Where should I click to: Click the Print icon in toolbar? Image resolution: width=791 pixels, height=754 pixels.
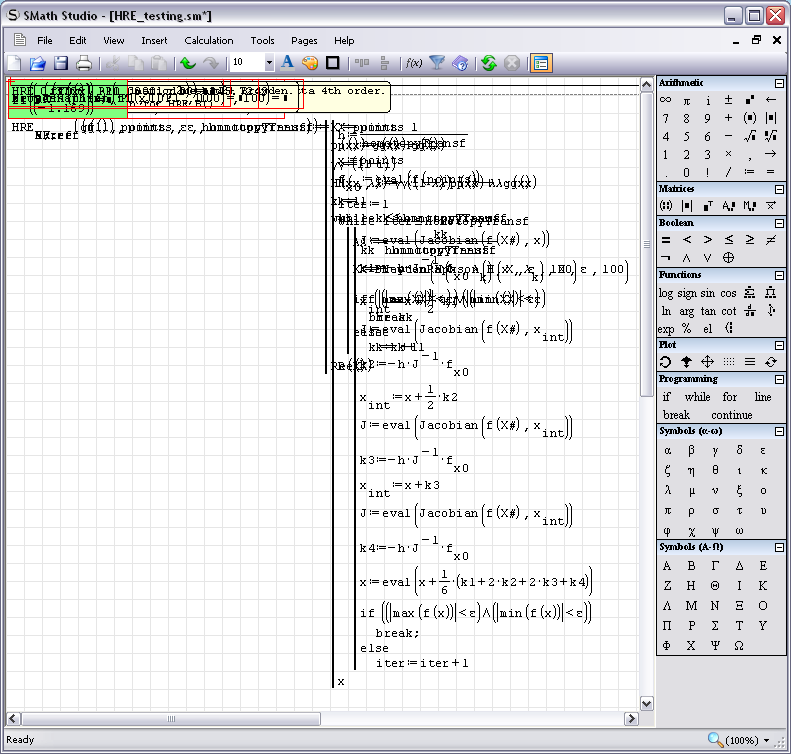(84, 63)
